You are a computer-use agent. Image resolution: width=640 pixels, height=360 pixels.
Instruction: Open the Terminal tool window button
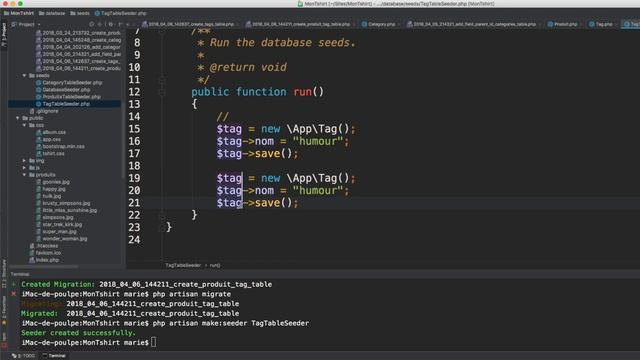pos(54,356)
